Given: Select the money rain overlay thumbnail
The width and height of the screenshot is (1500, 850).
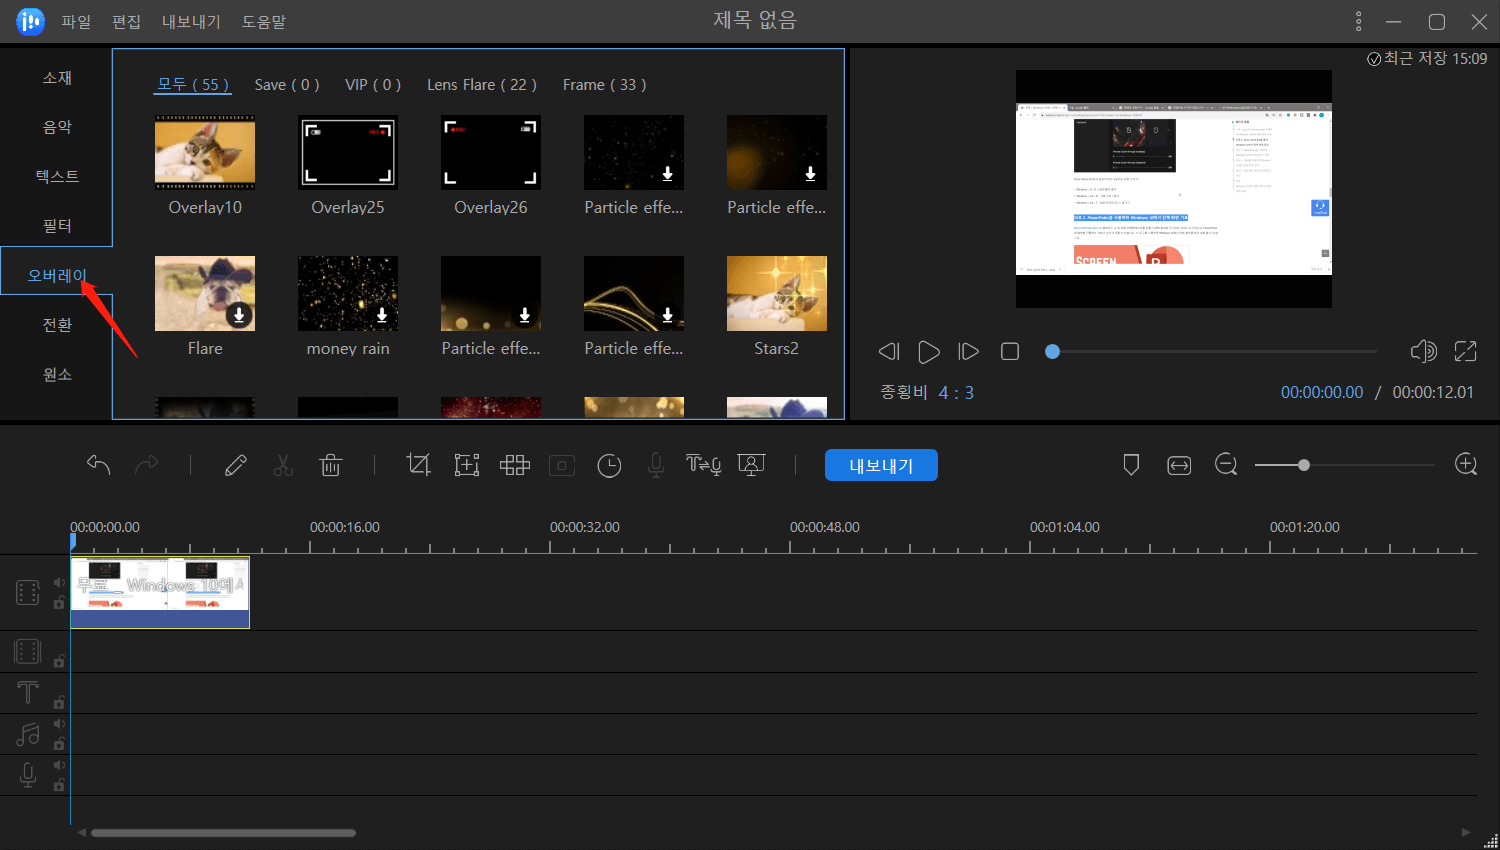Looking at the screenshot, I should coord(348,294).
